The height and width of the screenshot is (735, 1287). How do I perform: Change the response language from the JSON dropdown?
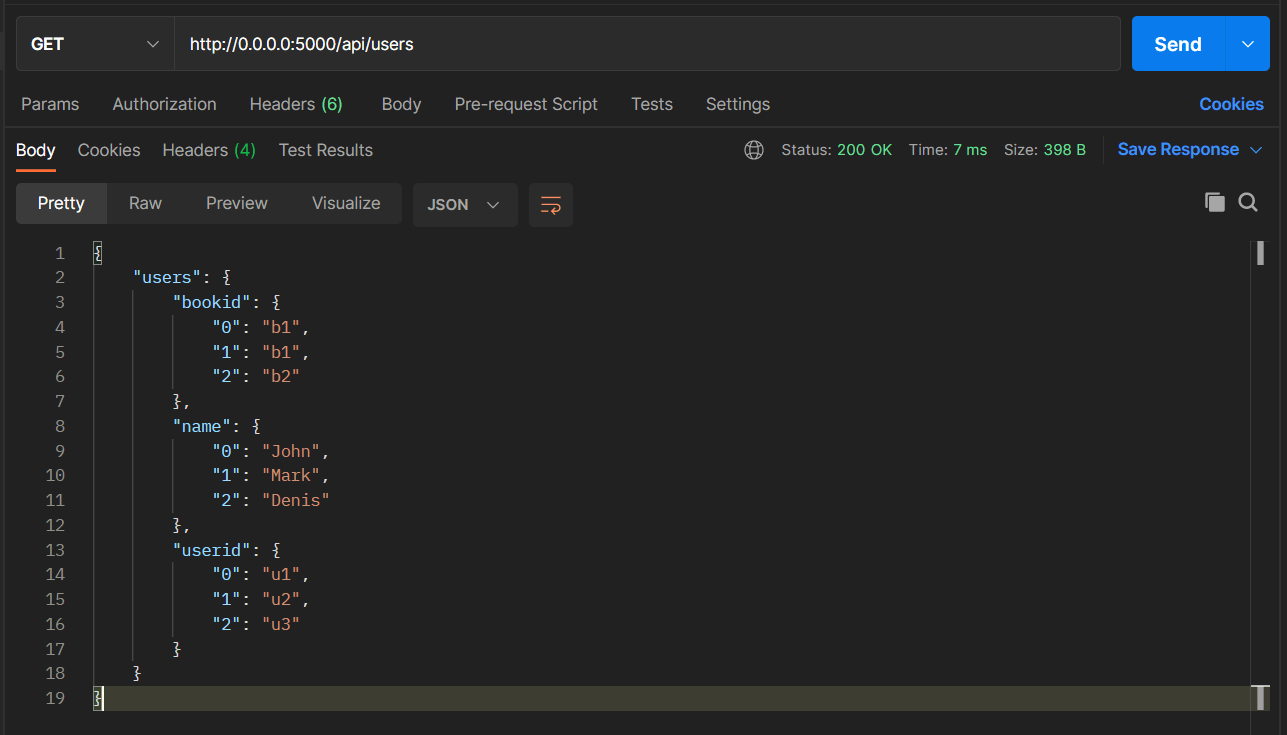(x=464, y=204)
